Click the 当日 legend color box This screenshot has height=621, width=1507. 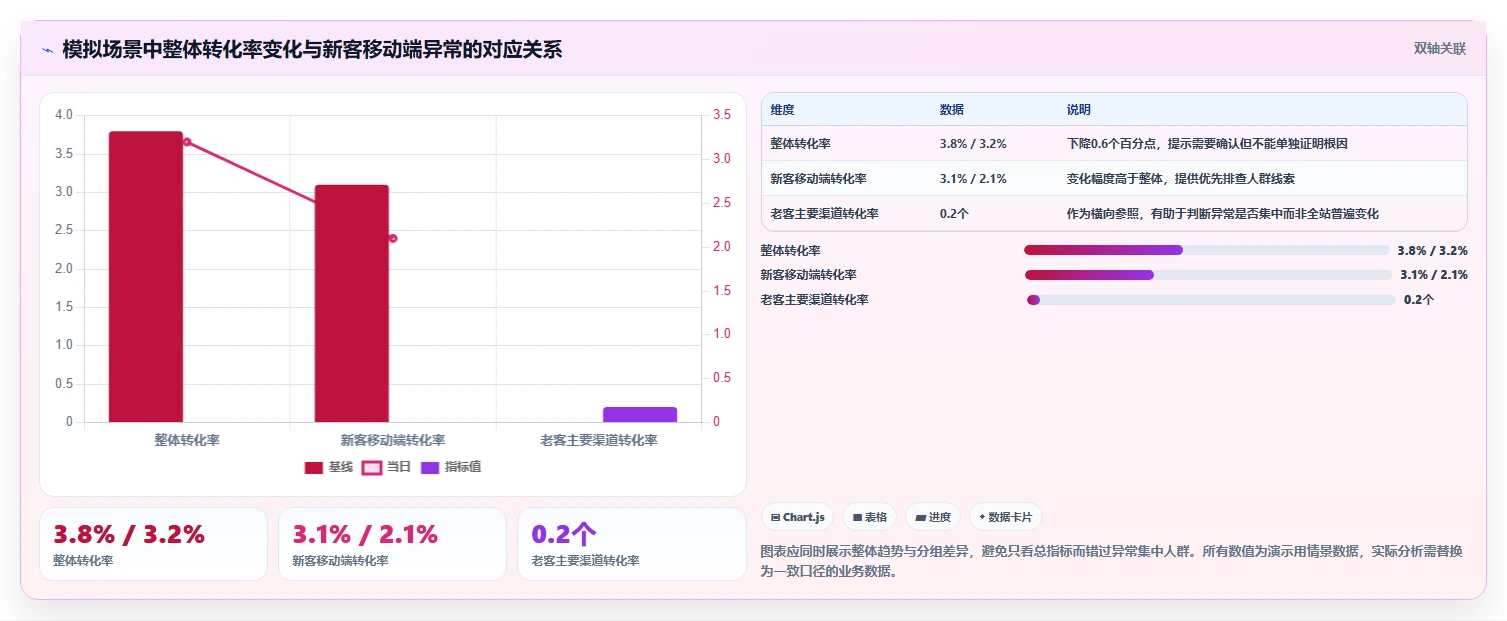click(372, 467)
